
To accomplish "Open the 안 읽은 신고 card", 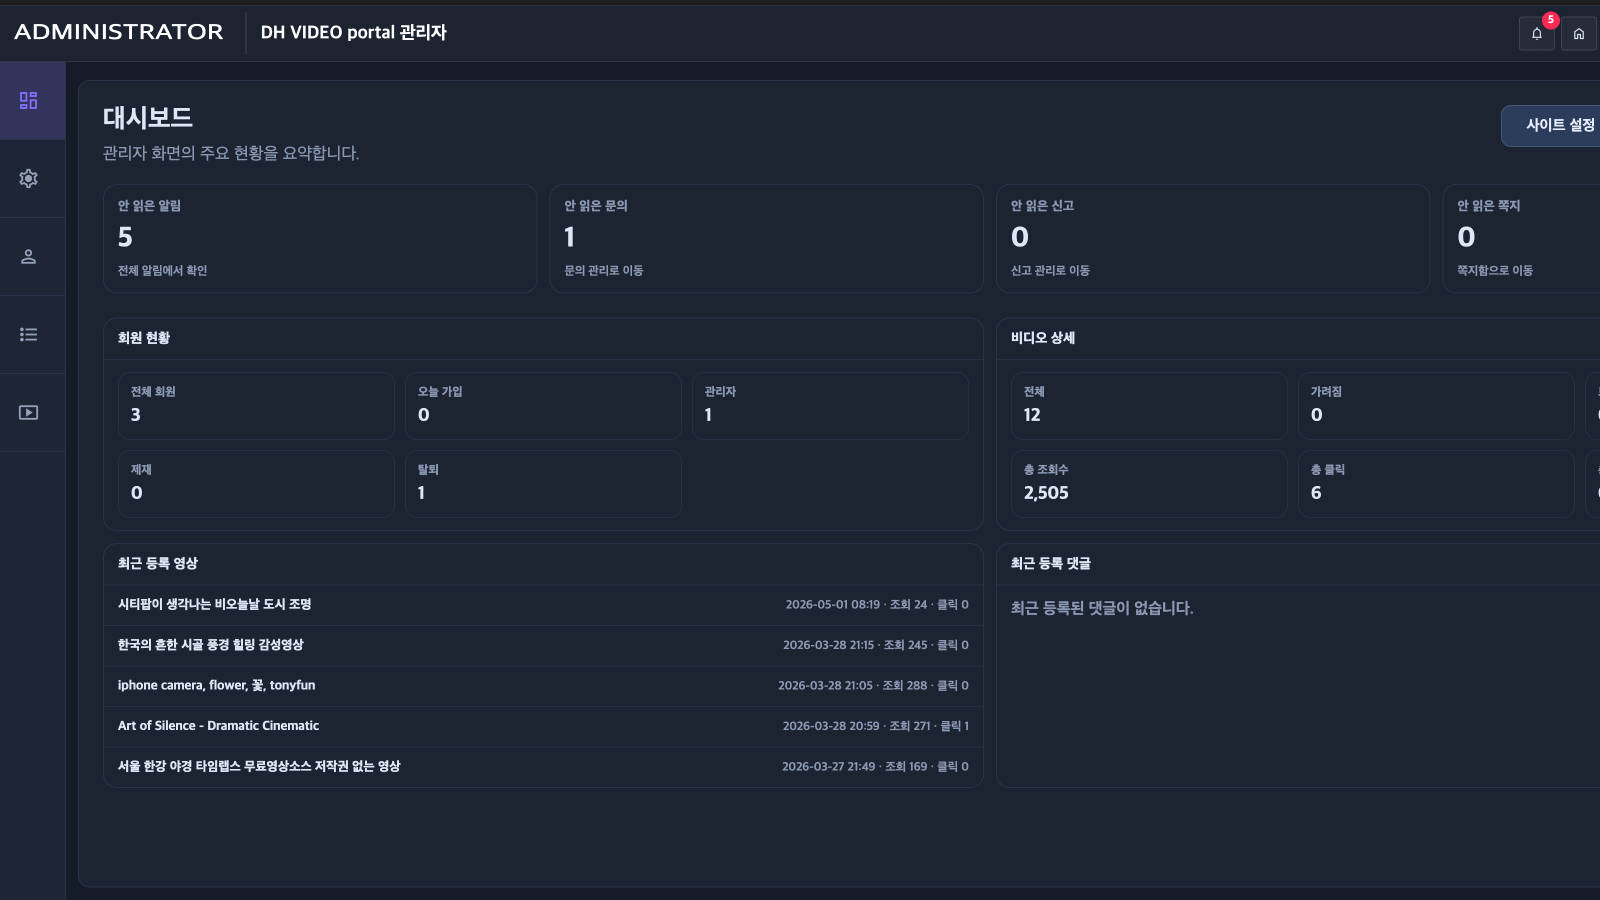I will 1213,239.
